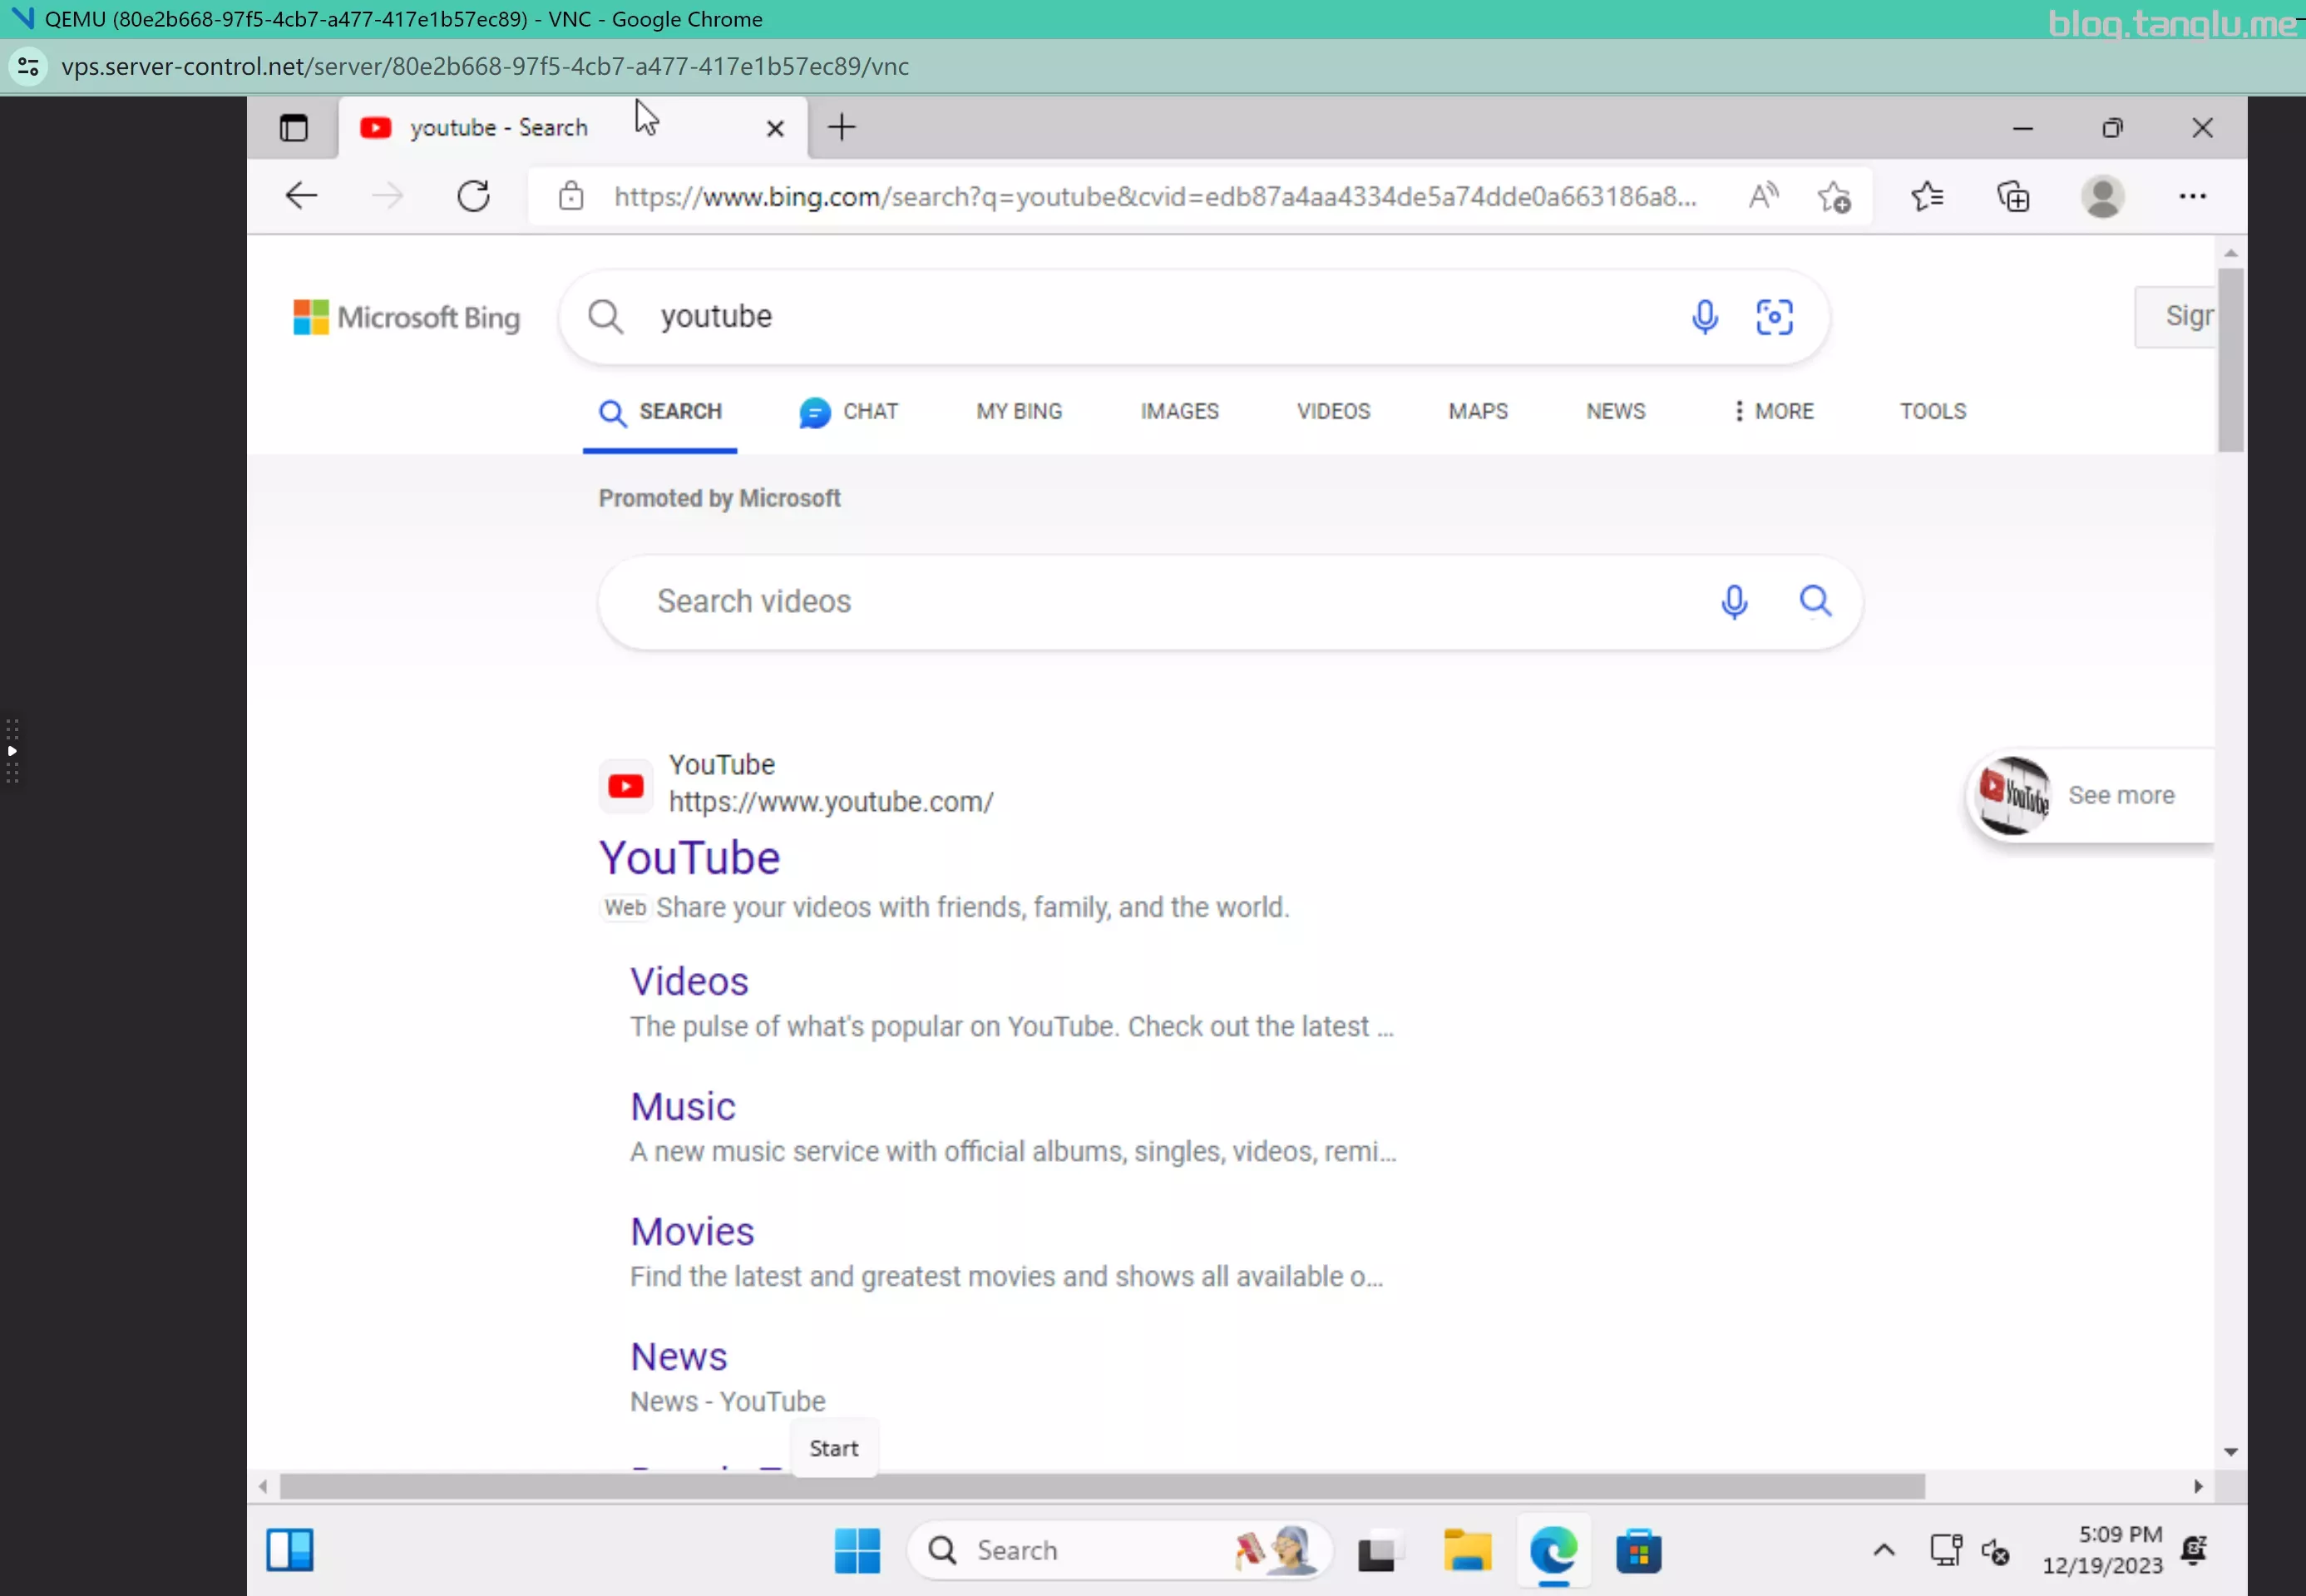Refresh the page with the reload icon

point(473,196)
